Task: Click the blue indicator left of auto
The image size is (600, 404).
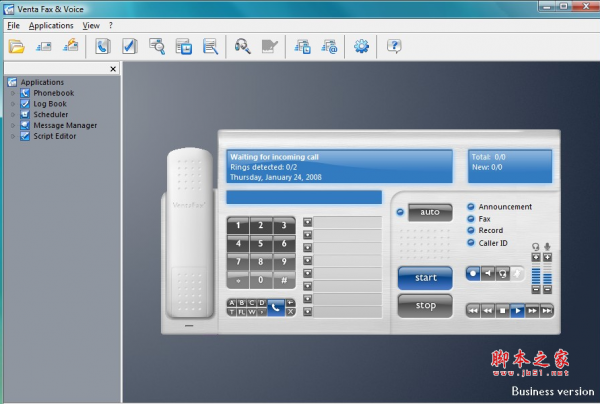Action: (x=400, y=212)
